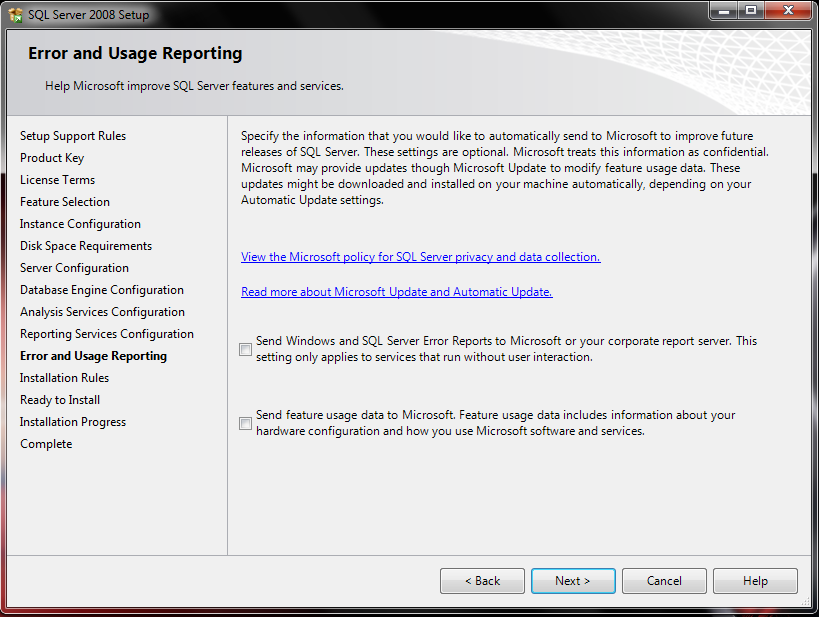Select Product Key step in sidebar
This screenshot has width=819, height=617.
(x=52, y=158)
